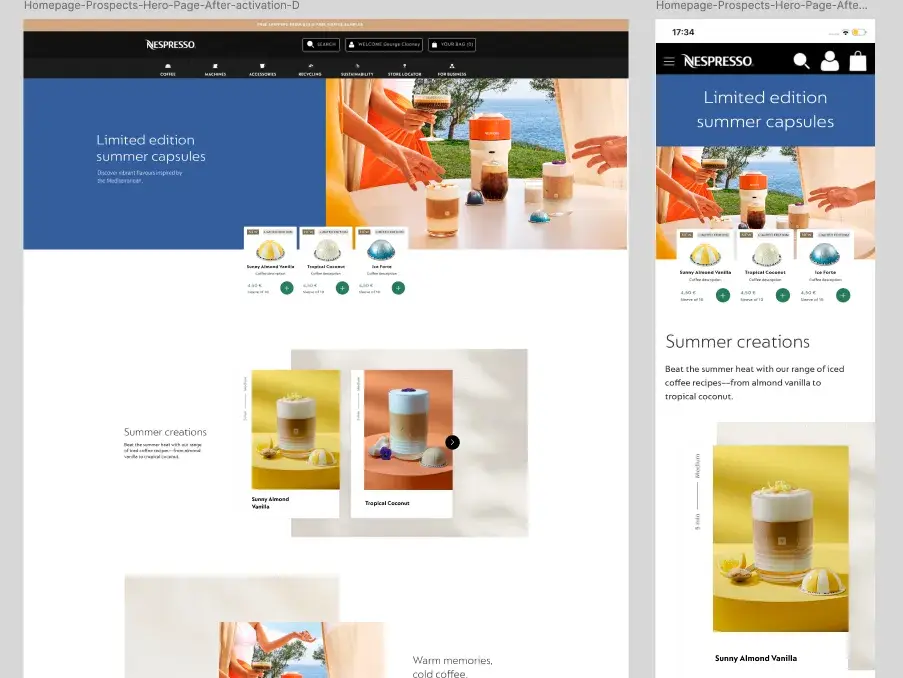The height and width of the screenshot is (678, 903).
Task: Add Ice Forte capsule via green plus on desktop
Action: [x=398, y=288]
